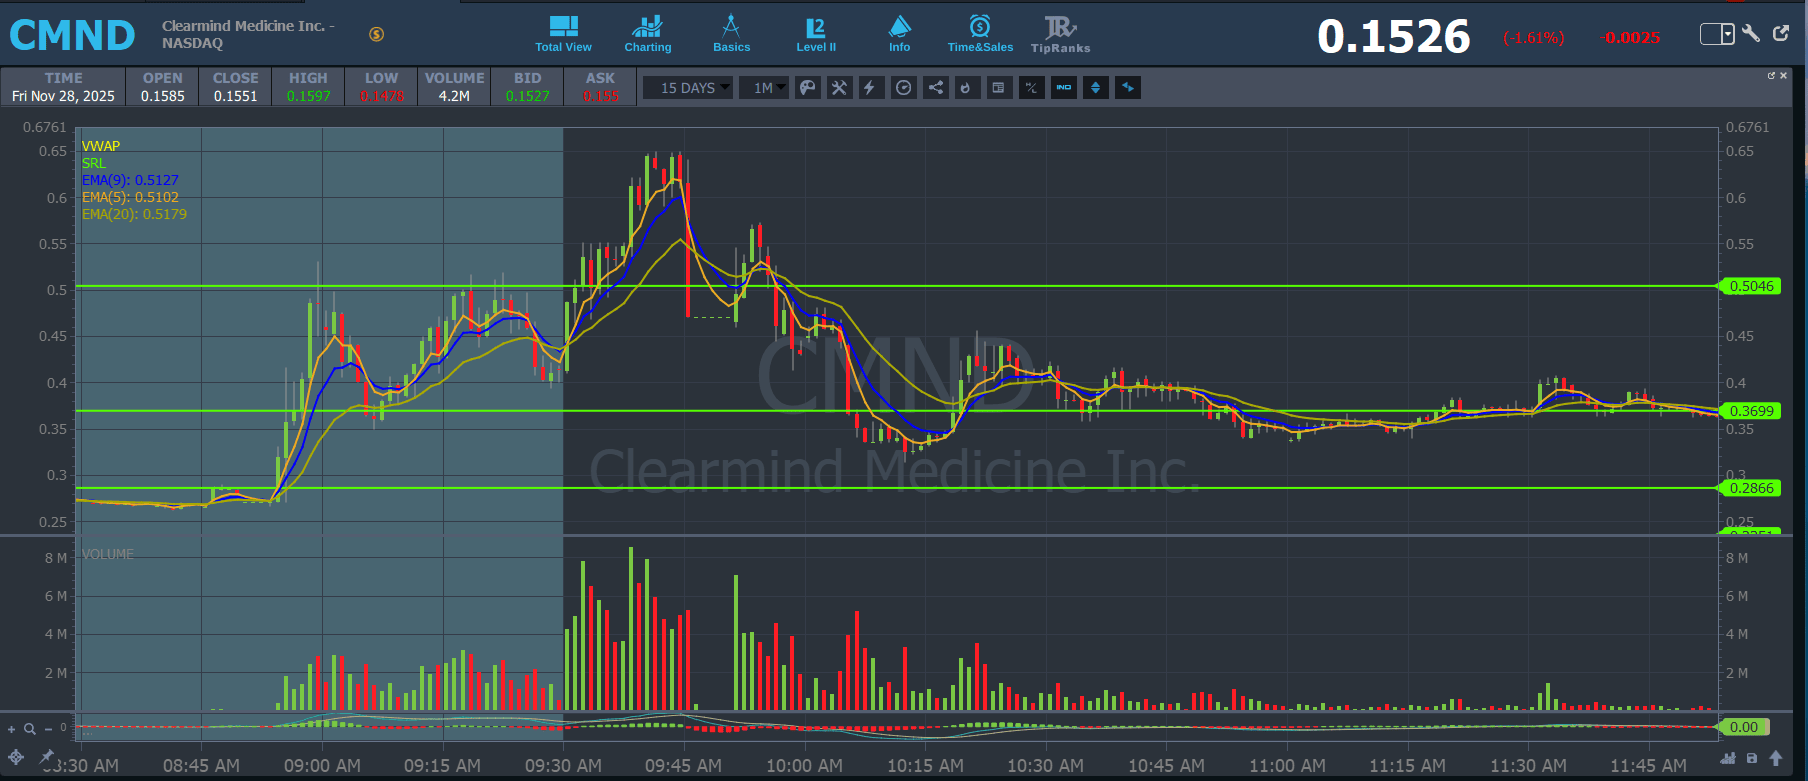1808x781 pixels.
Task: Select the SRL indicator label
Action: coord(93,163)
